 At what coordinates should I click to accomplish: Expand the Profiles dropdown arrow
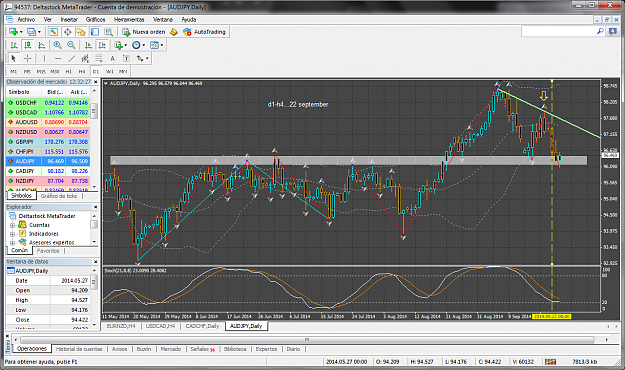click(39, 32)
